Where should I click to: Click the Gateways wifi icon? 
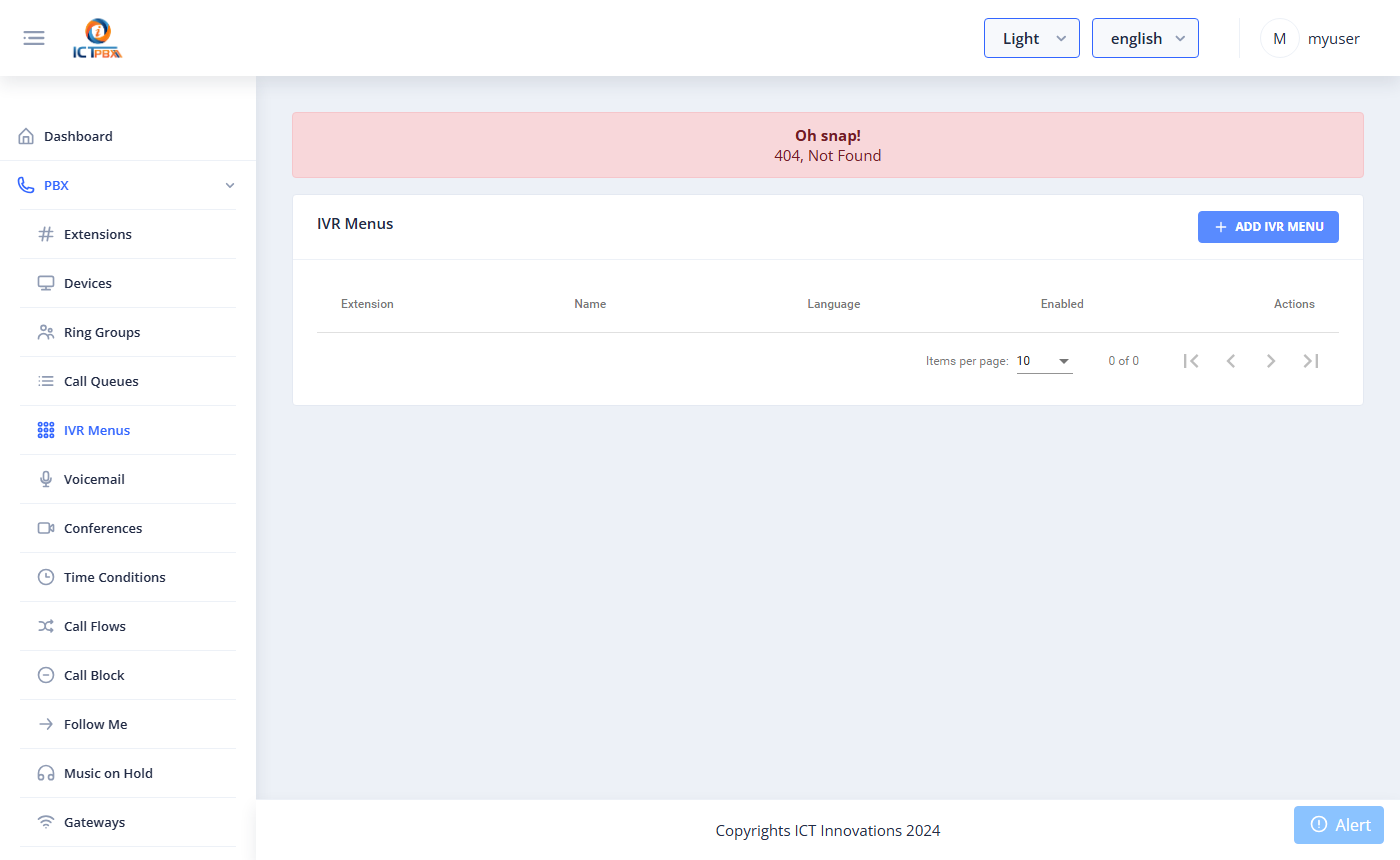46,822
